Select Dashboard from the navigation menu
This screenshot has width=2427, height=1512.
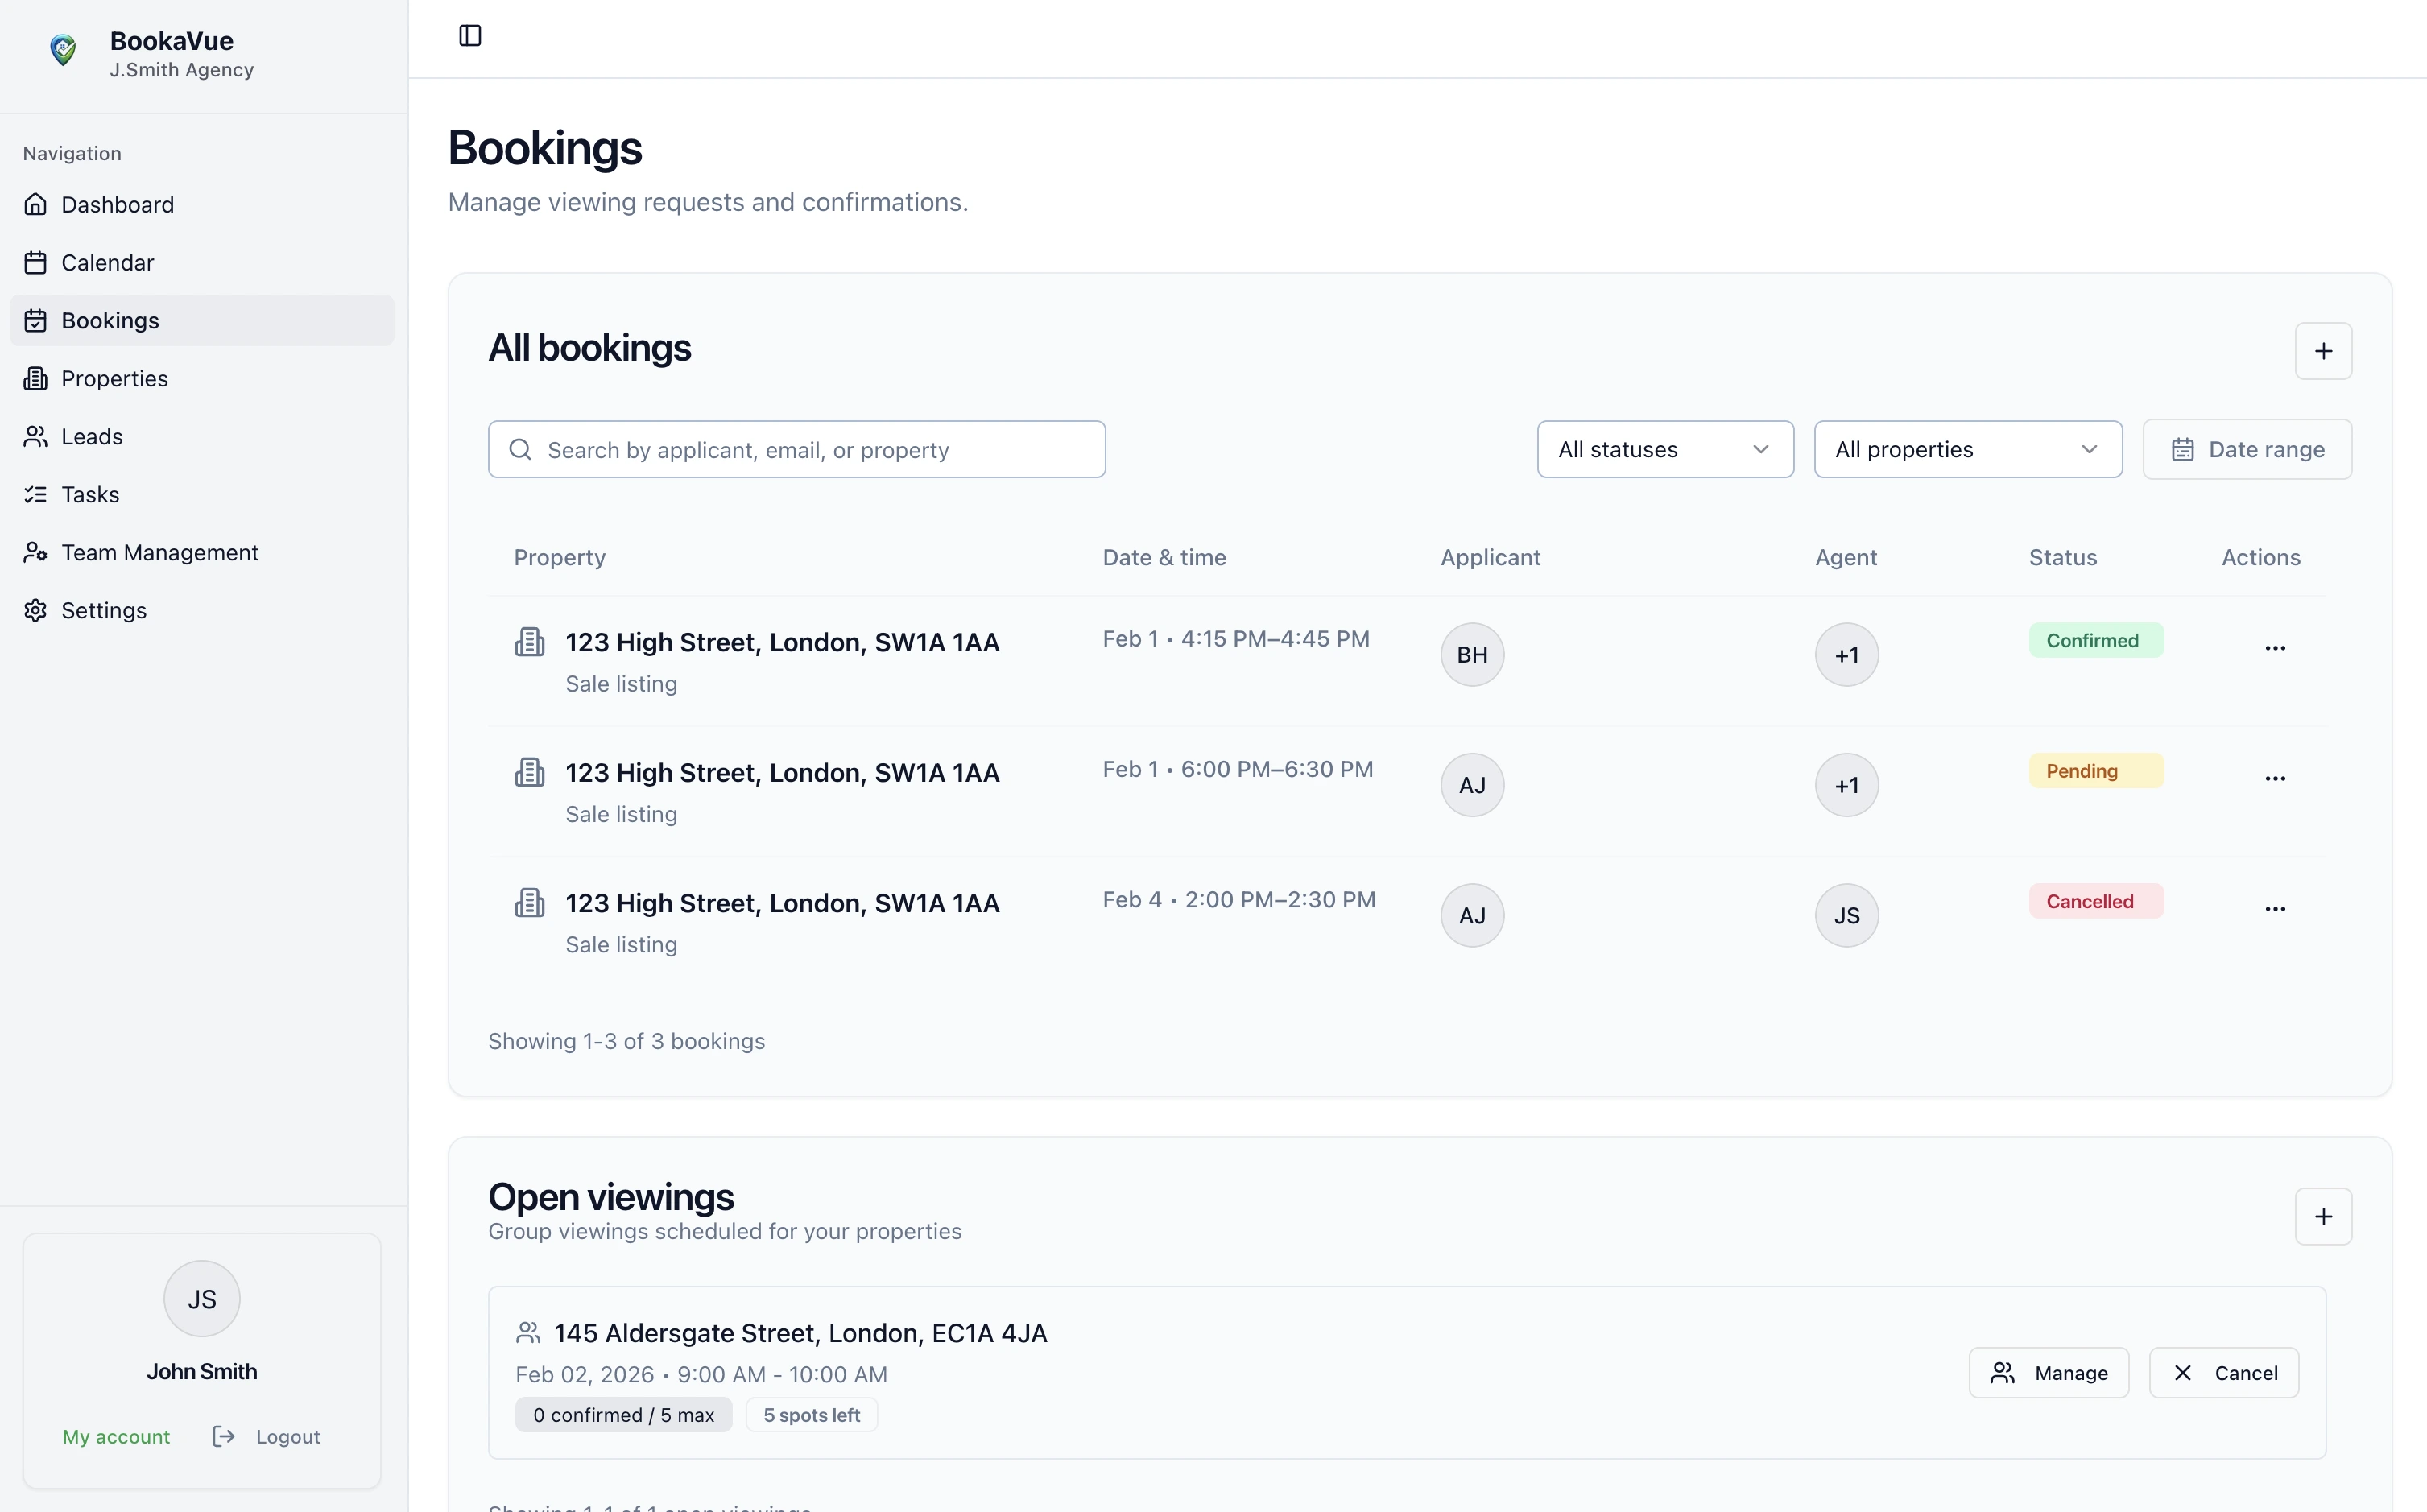pos(118,204)
